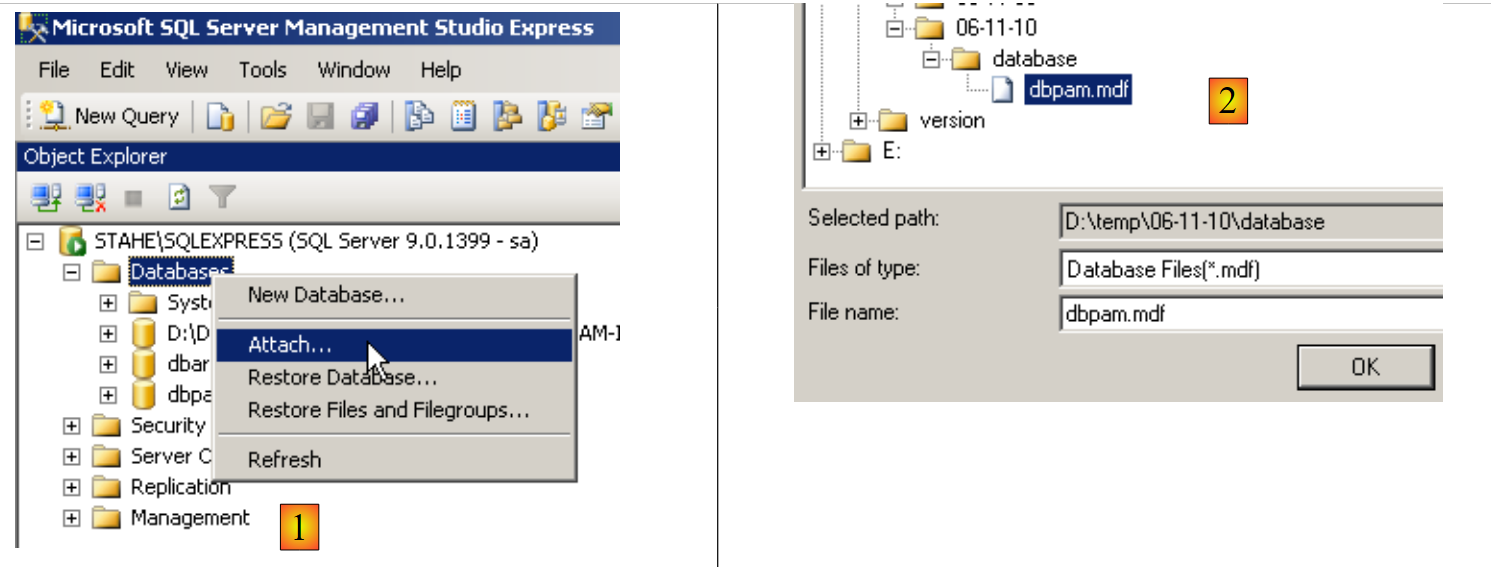Click the Object Explorer filter funnel icon
This screenshot has height=567, width=1491.
(x=222, y=197)
